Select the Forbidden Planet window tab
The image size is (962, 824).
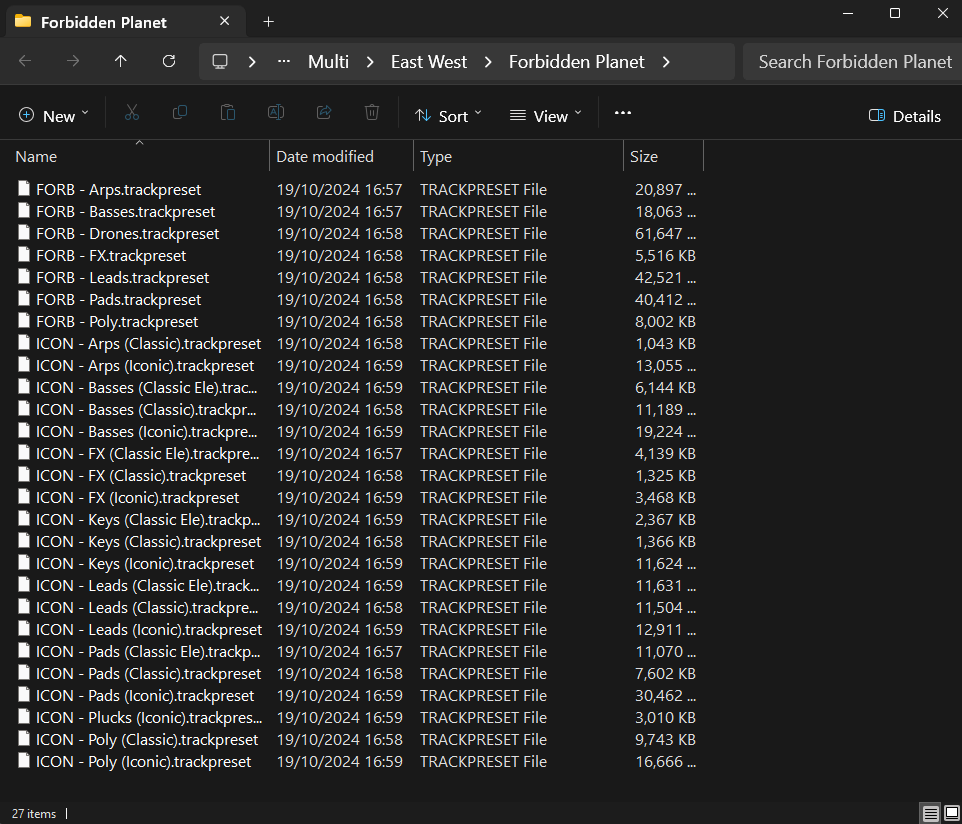pos(125,22)
